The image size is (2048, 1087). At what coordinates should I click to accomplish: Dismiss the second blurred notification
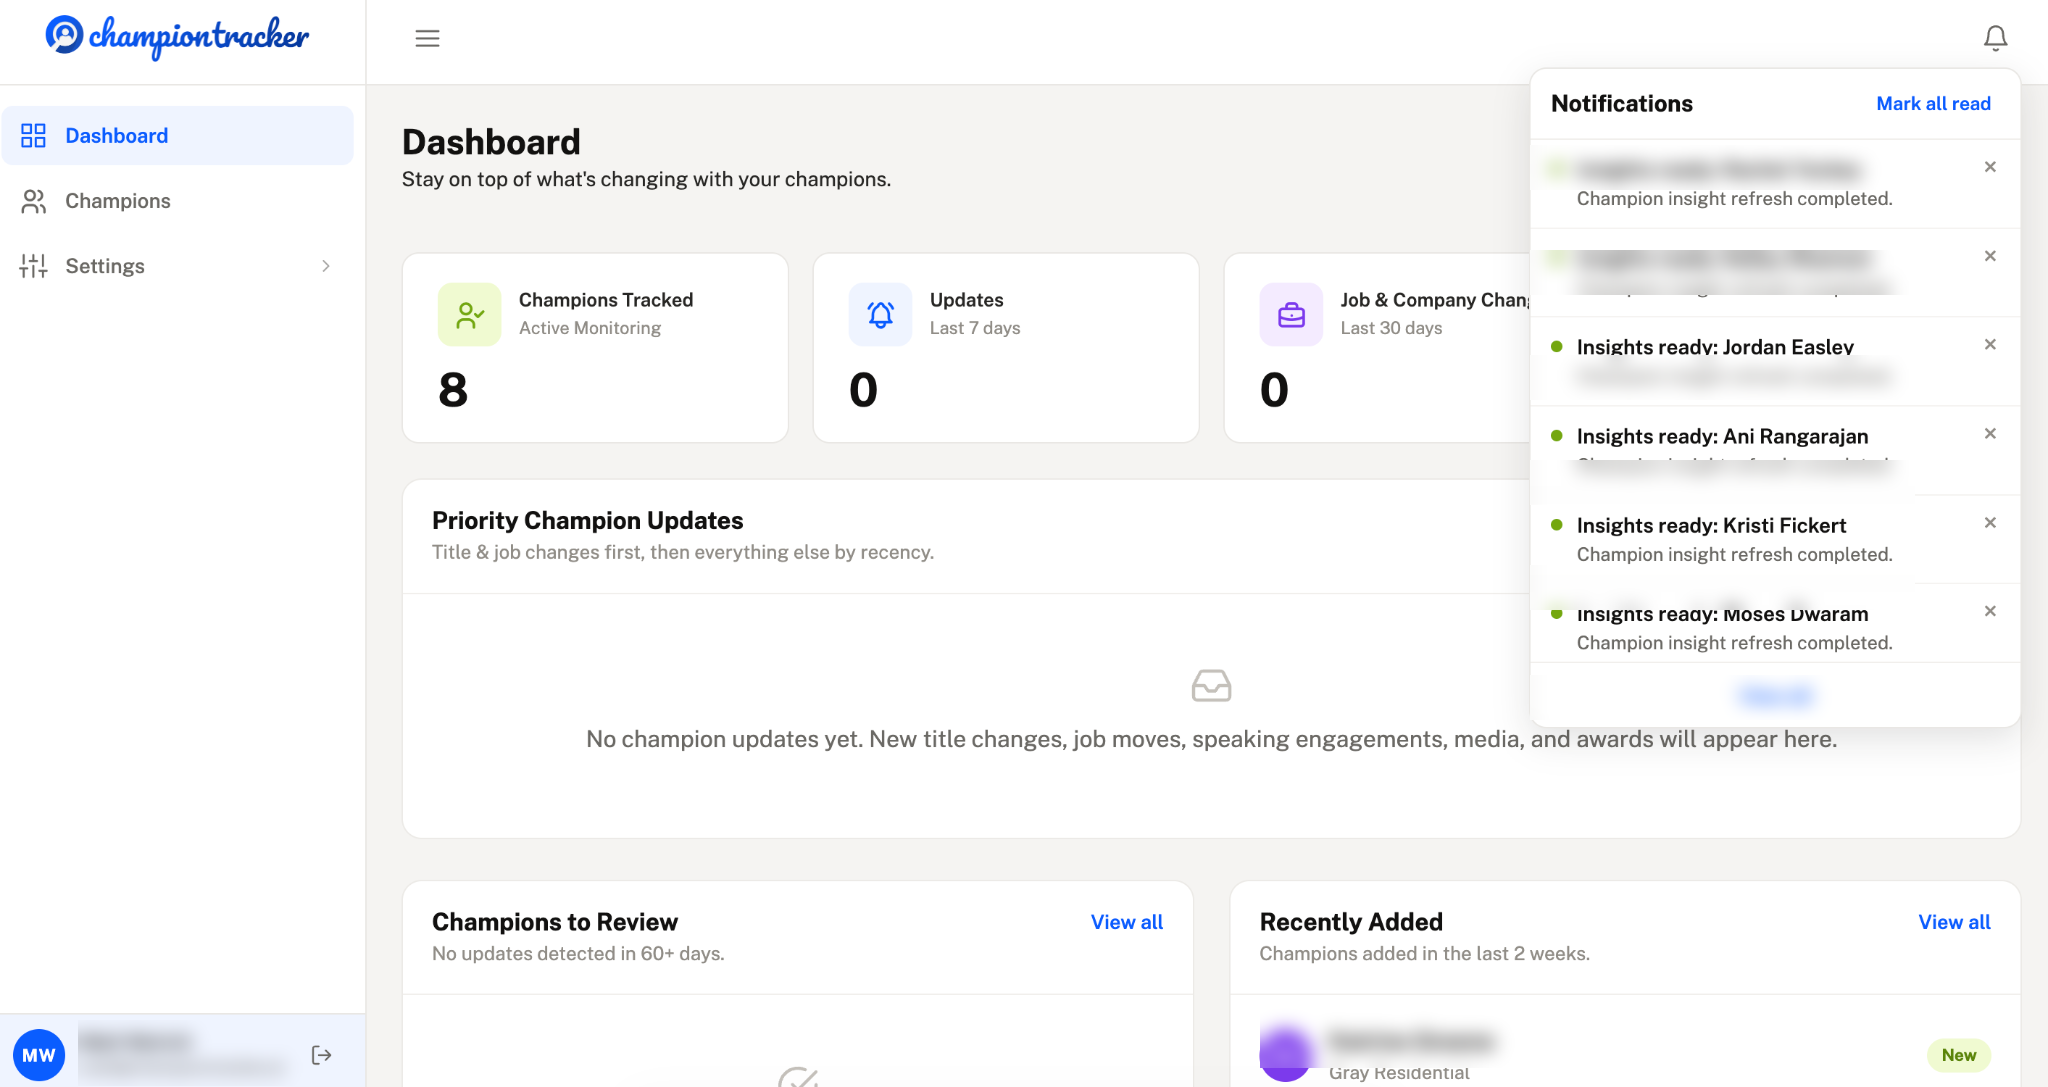[x=1990, y=256]
